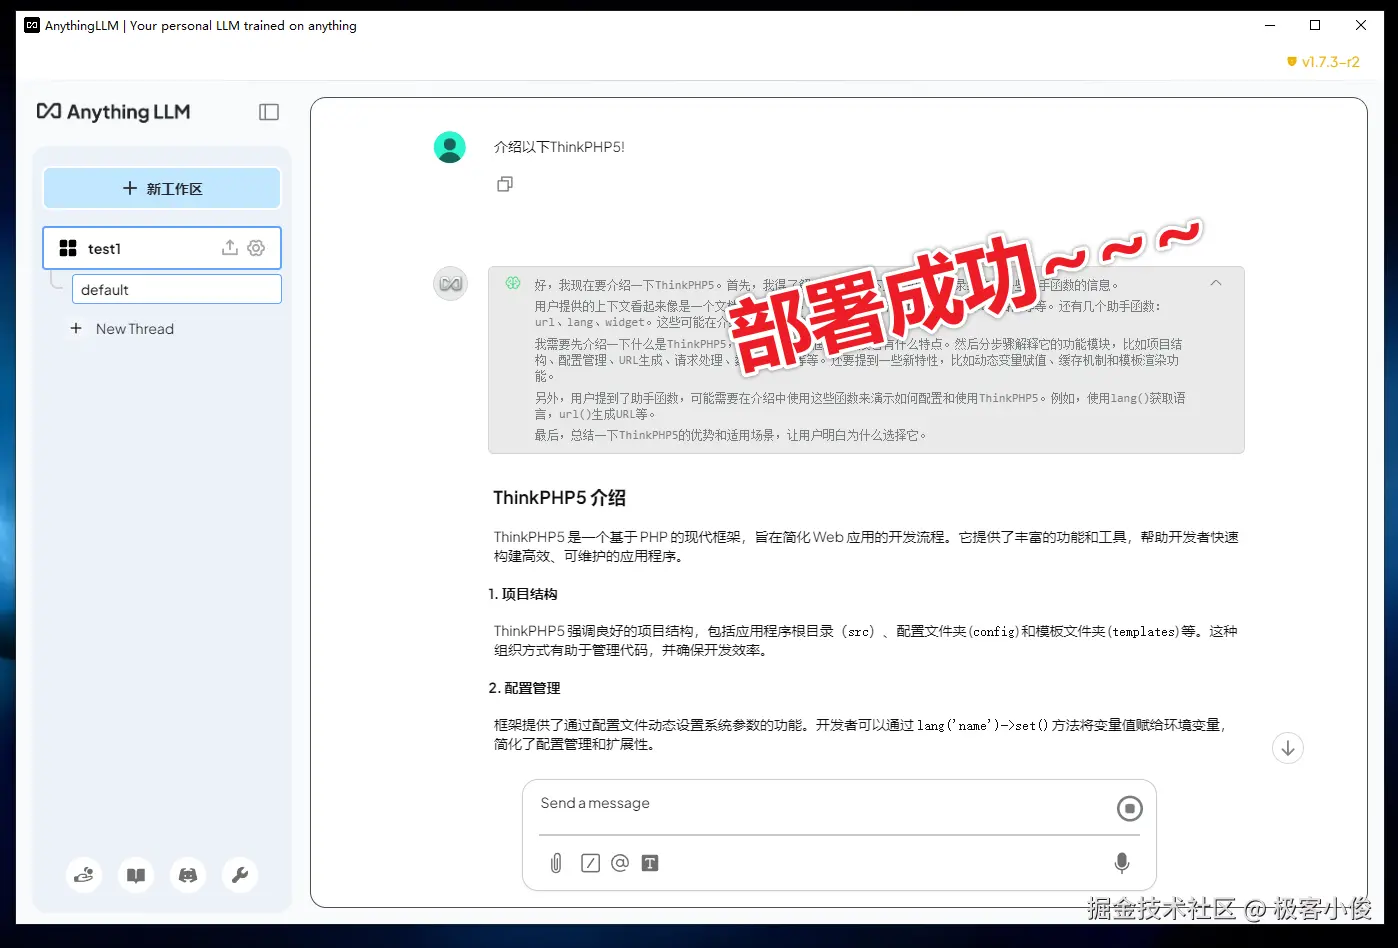Collapse the thought block chevron

point(1216,283)
